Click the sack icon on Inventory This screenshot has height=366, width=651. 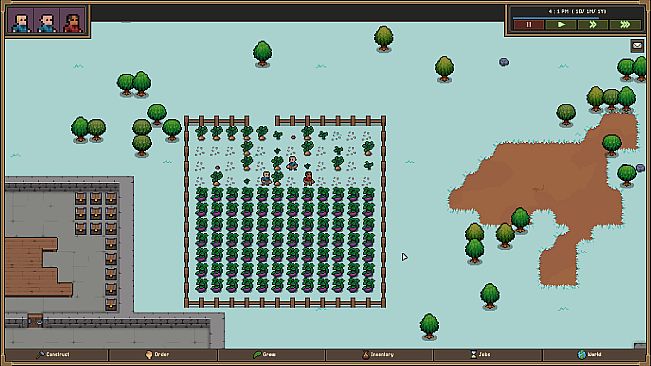click(365, 354)
